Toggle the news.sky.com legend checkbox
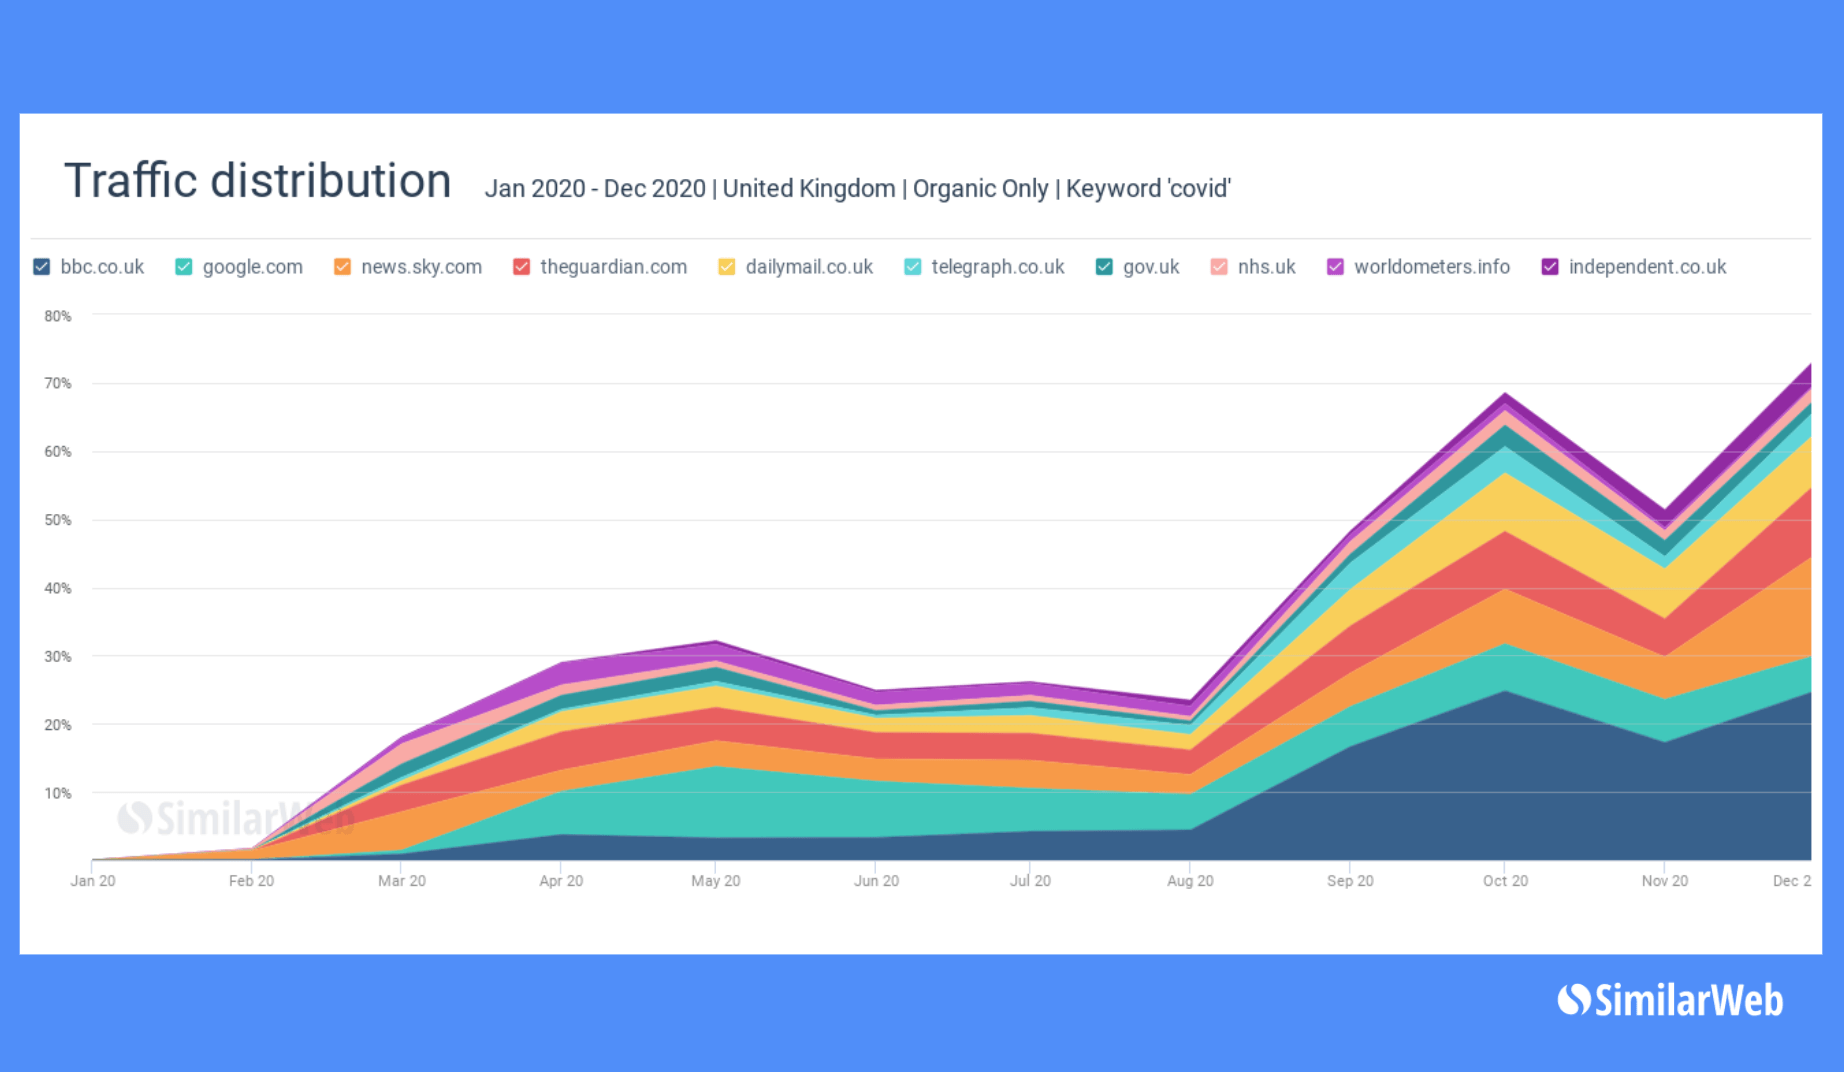 point(342,267)
